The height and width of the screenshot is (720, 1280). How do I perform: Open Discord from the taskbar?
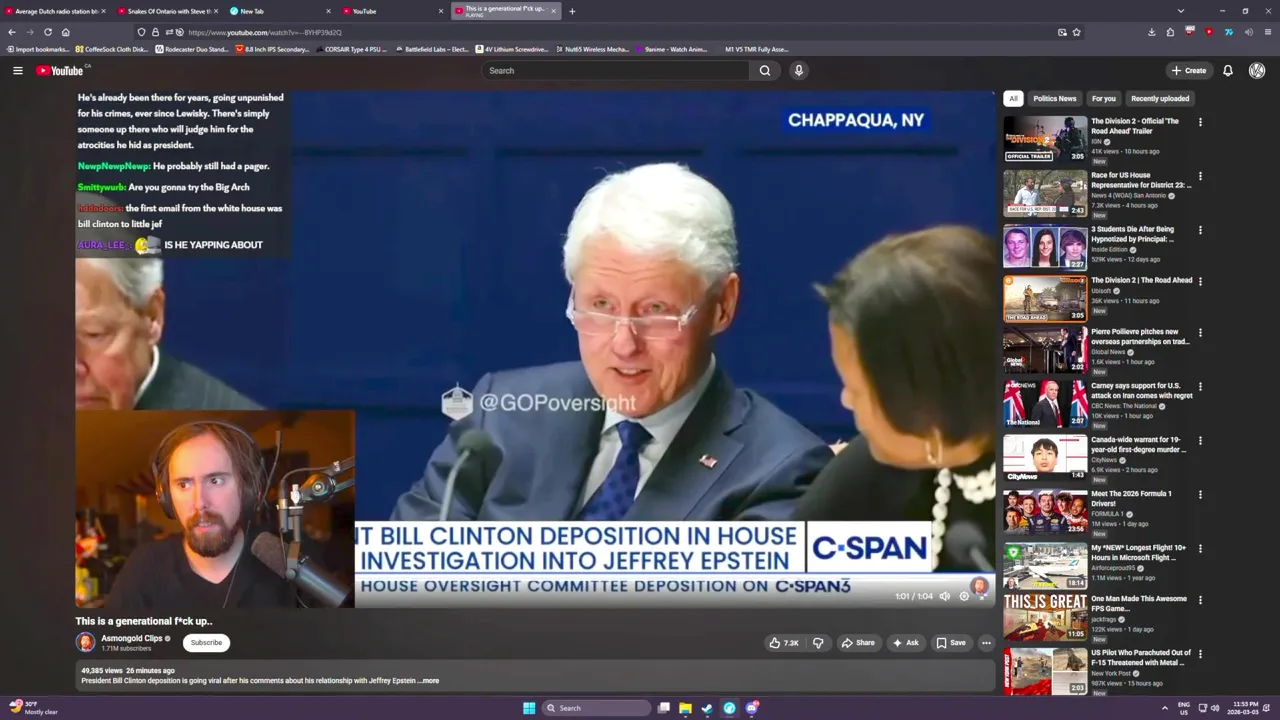(x=751, y=708)
